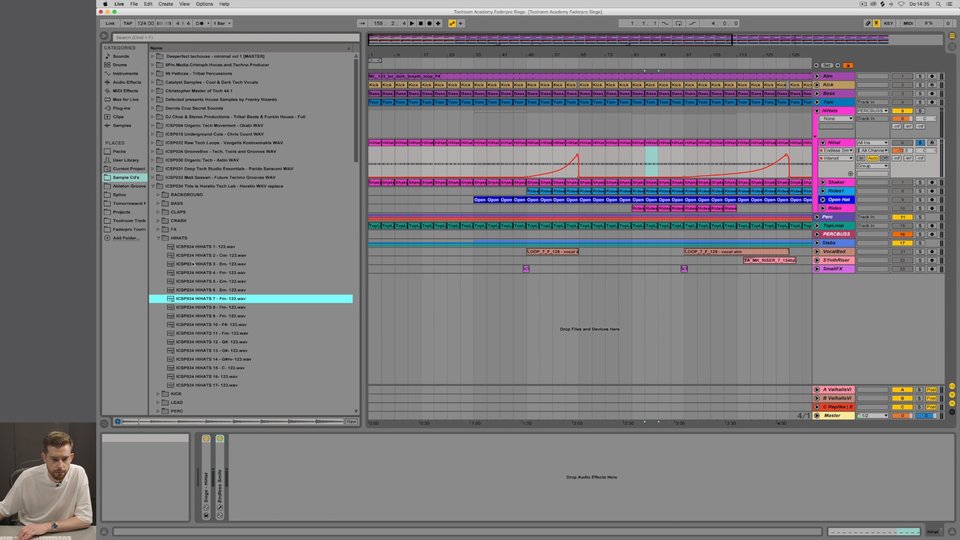
Task: Toggle Follow playback arrow button
Action: pyautogui.click(x=362, y=23)
